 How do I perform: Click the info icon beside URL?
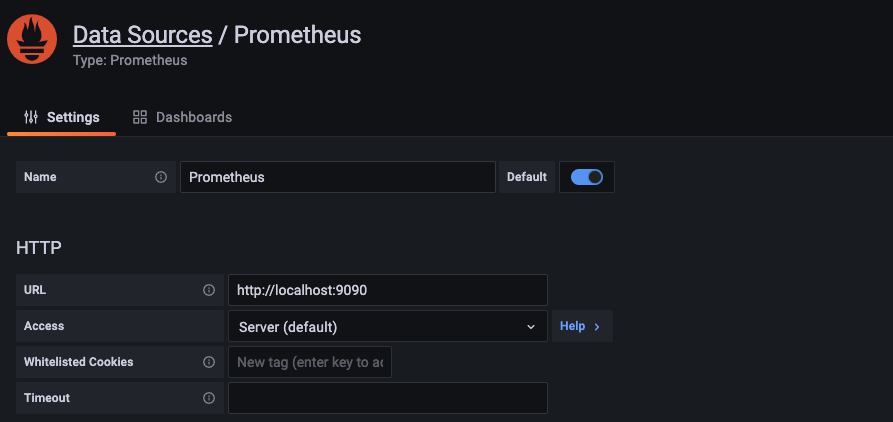[x=209, y=290]
